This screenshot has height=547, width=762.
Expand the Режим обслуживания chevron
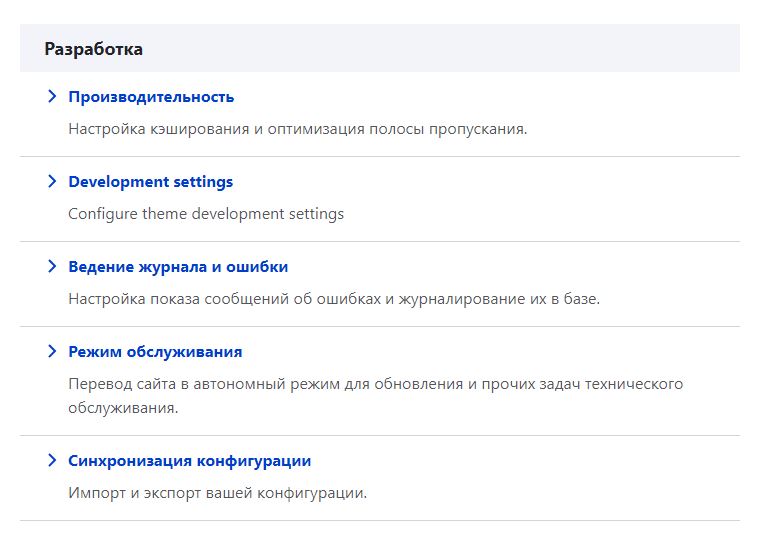[x=52, y=351]
